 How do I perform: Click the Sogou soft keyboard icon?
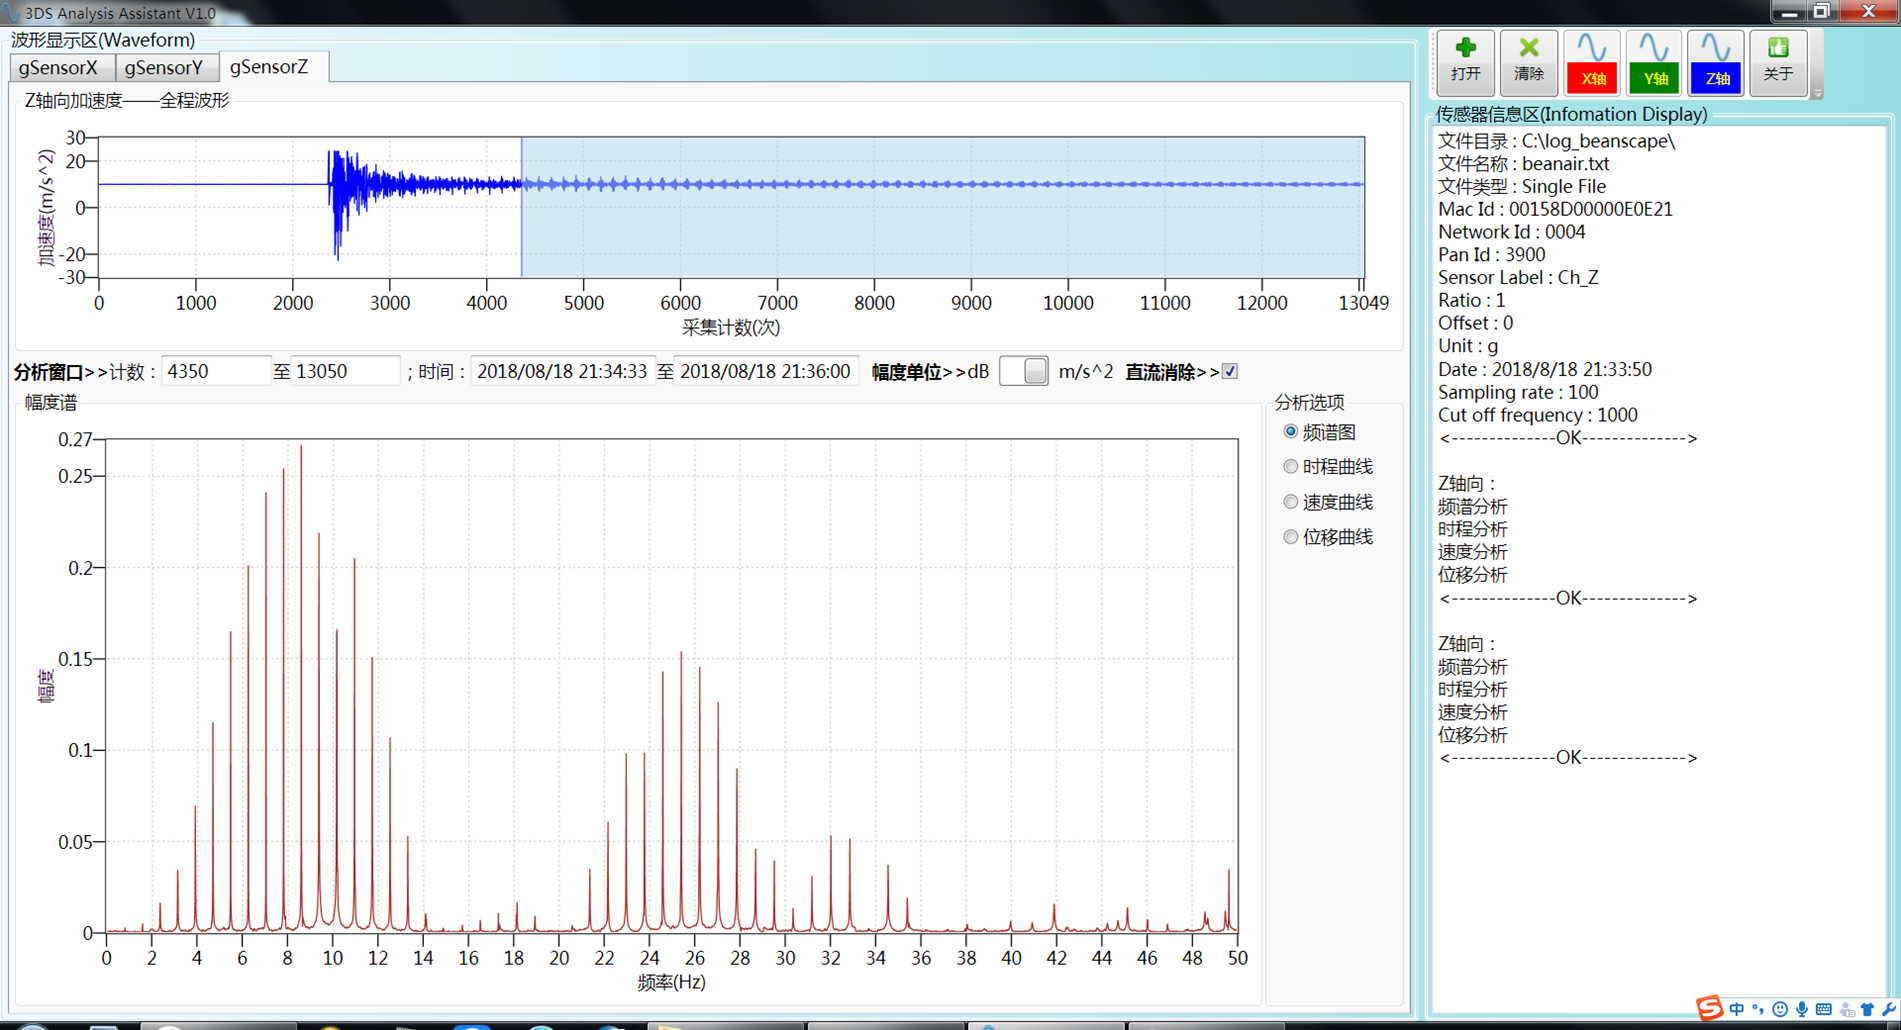1823,1009
